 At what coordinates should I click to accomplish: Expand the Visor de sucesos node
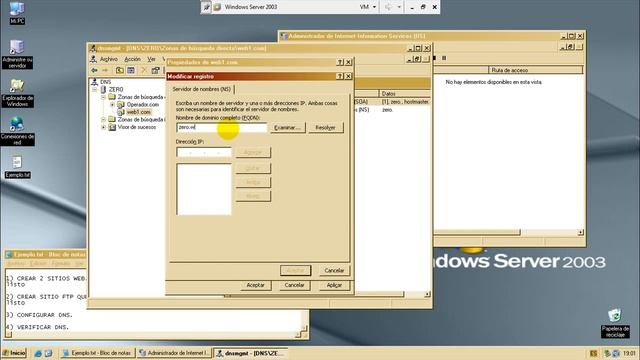[103, 127]
